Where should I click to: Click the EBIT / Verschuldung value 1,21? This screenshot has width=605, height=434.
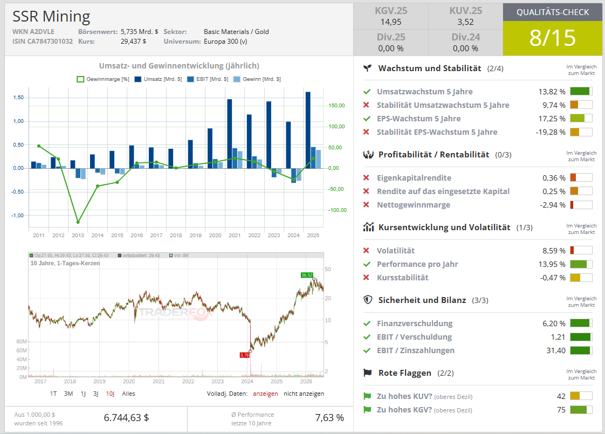click(x=558, y=337)
